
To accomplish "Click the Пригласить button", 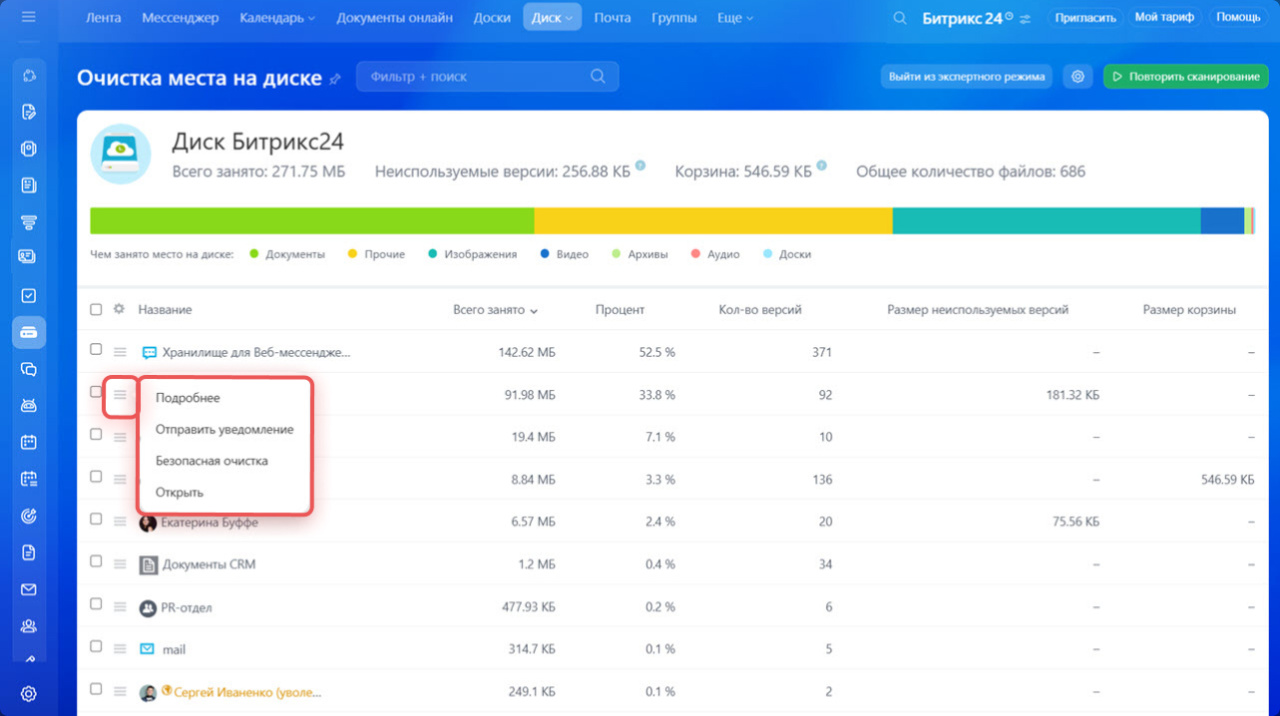I will coord(1084,18).
